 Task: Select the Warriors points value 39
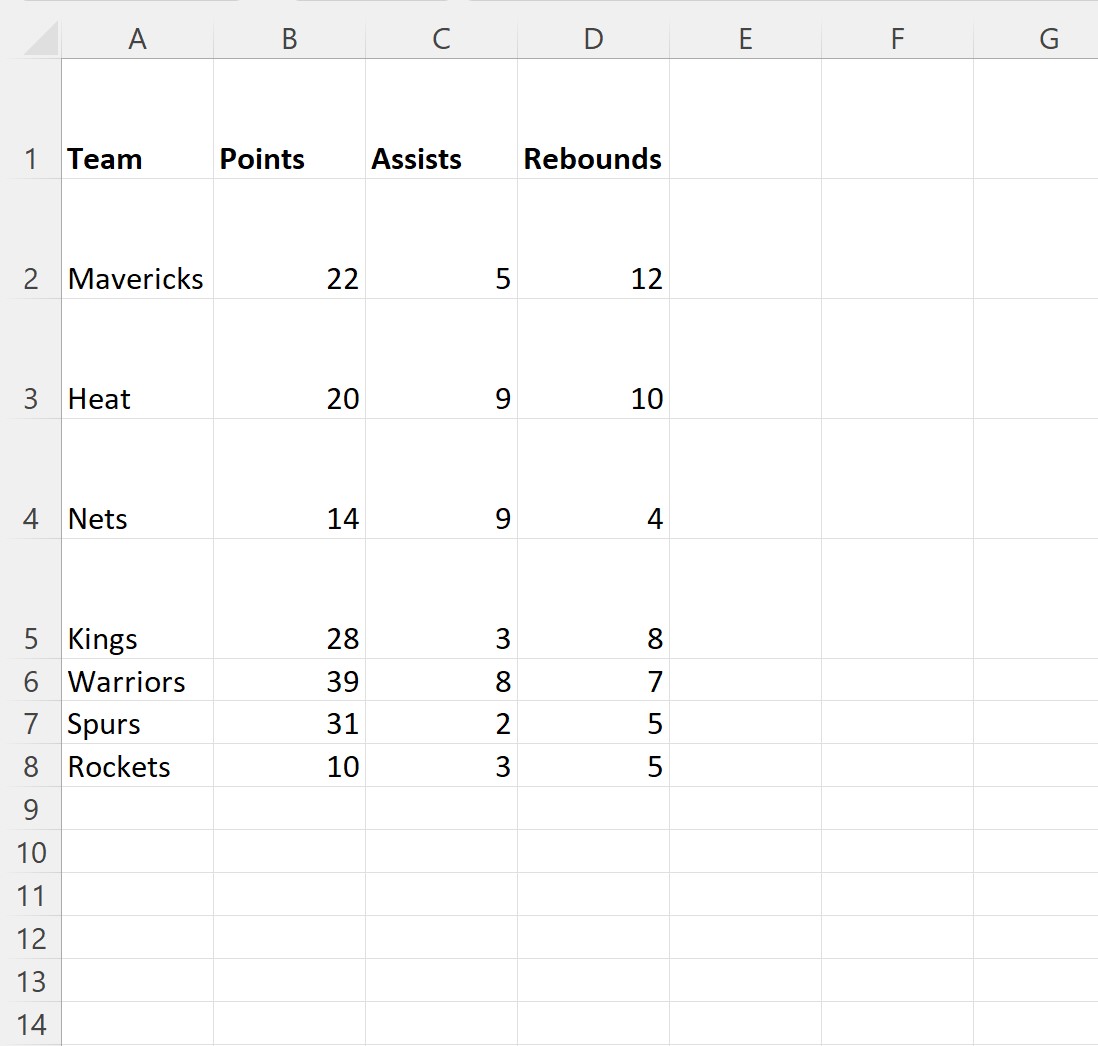[x=289, y=680]
